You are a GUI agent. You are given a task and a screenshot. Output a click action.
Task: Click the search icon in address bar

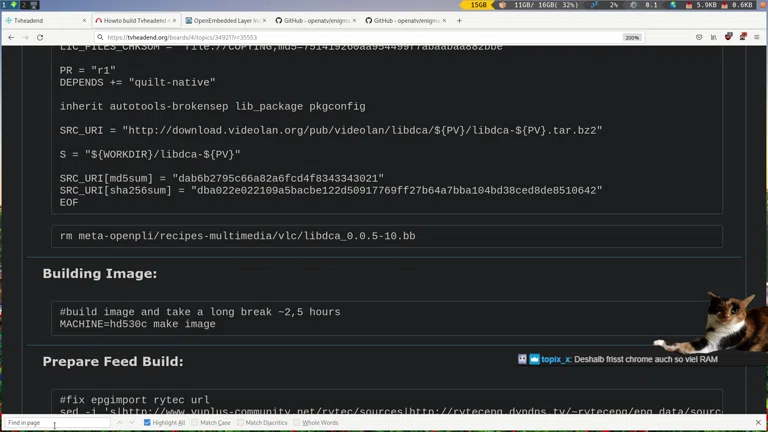(100, 37)
